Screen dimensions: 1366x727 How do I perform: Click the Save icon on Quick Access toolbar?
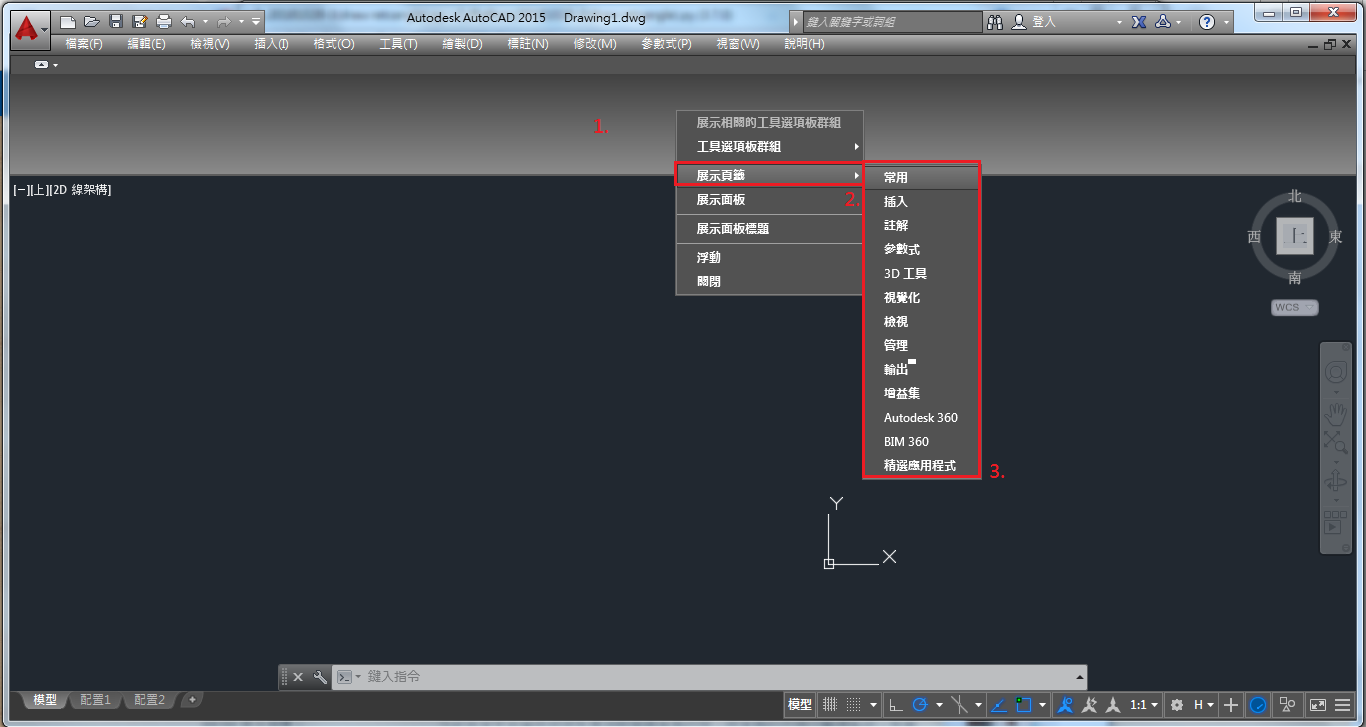116,20
